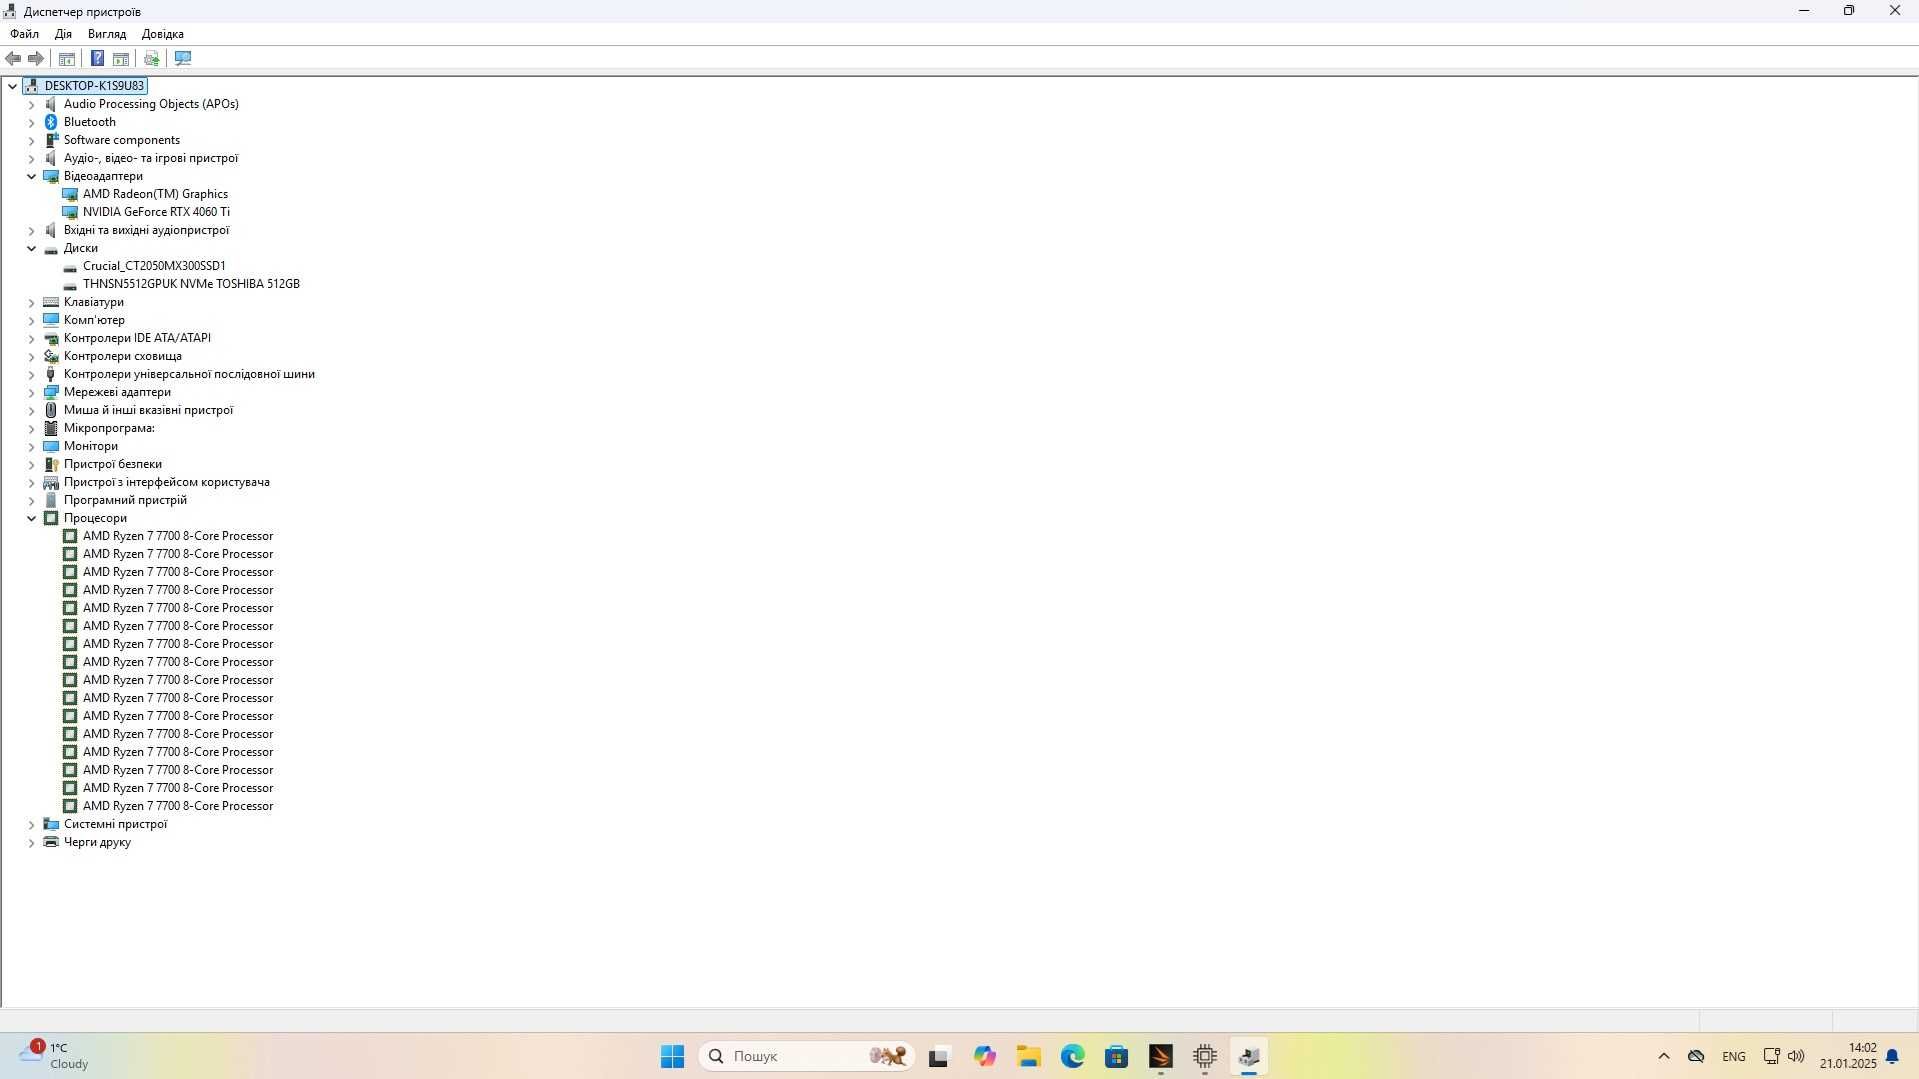Select Миша й інші вказівні пристрої
Screen dimensions: 1919x1079
tap(148, 410)
